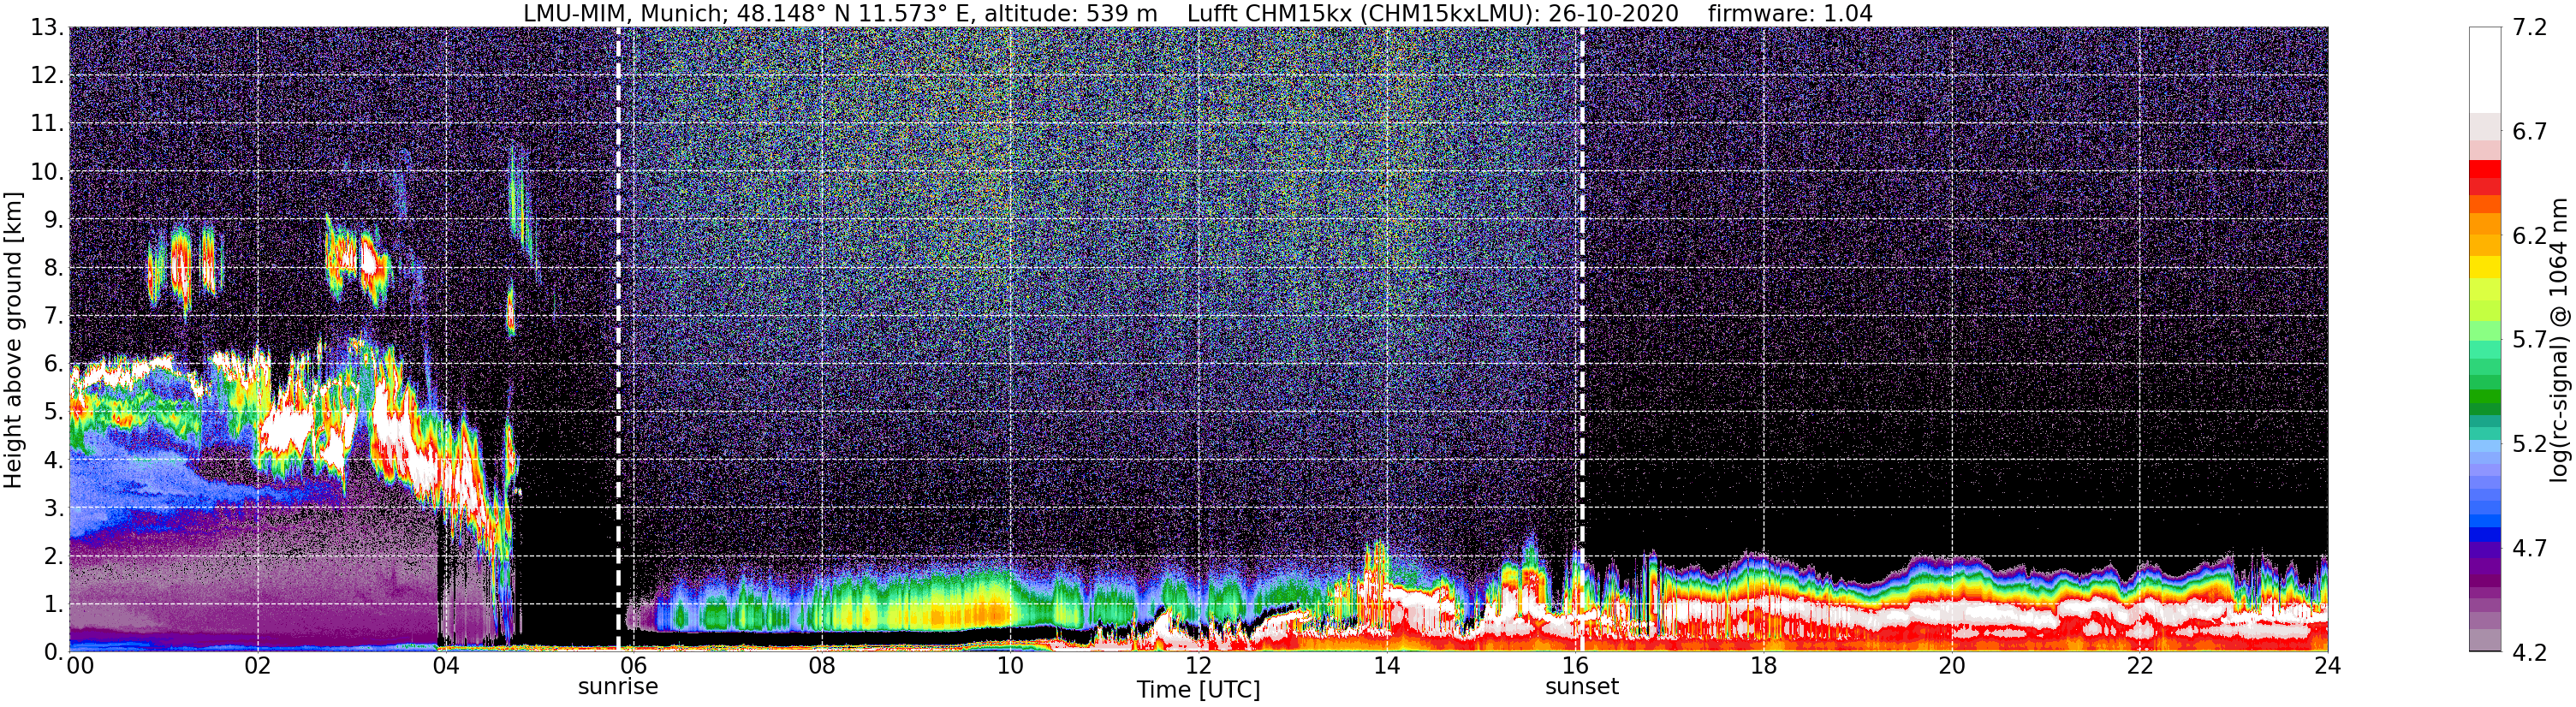Click the white top segment of the colorbar

[2485, 70]
